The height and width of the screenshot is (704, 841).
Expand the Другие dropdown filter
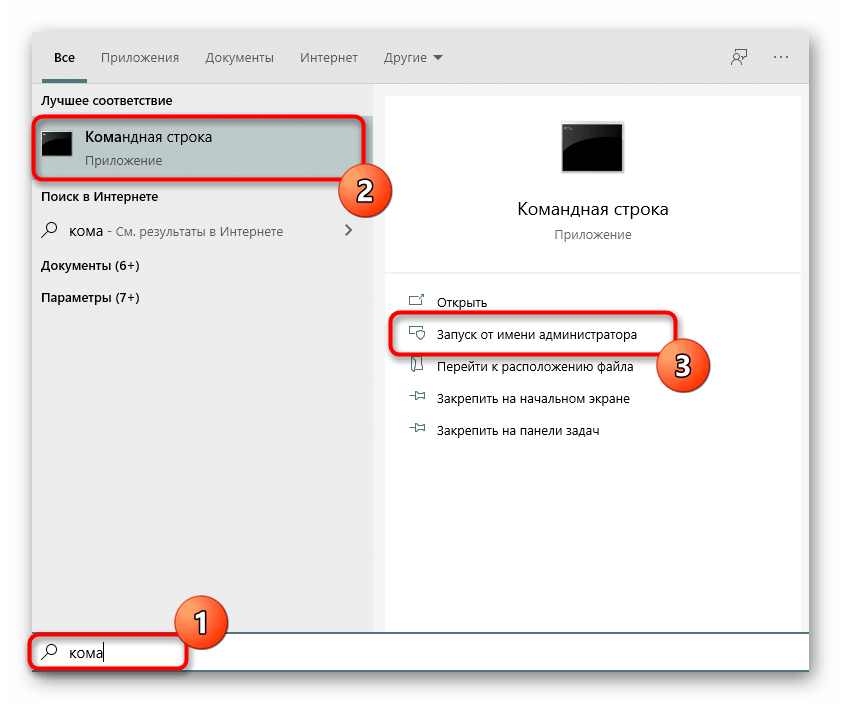pyautogui.click(x=413, y=58)
